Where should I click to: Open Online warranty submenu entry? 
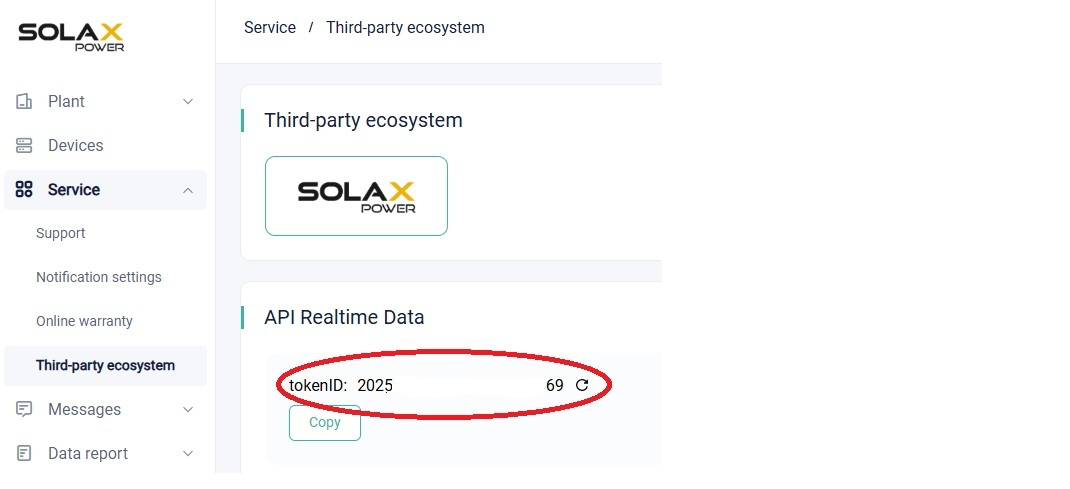(85, 321)
